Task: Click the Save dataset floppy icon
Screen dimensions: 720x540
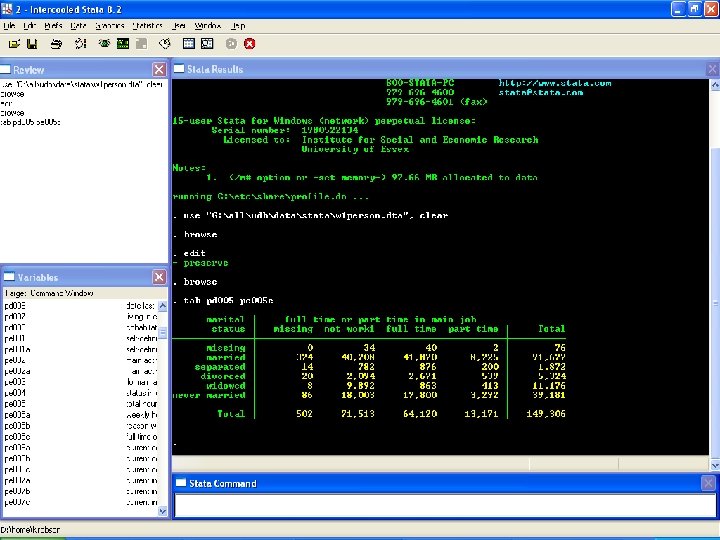Action: [32, 44]
